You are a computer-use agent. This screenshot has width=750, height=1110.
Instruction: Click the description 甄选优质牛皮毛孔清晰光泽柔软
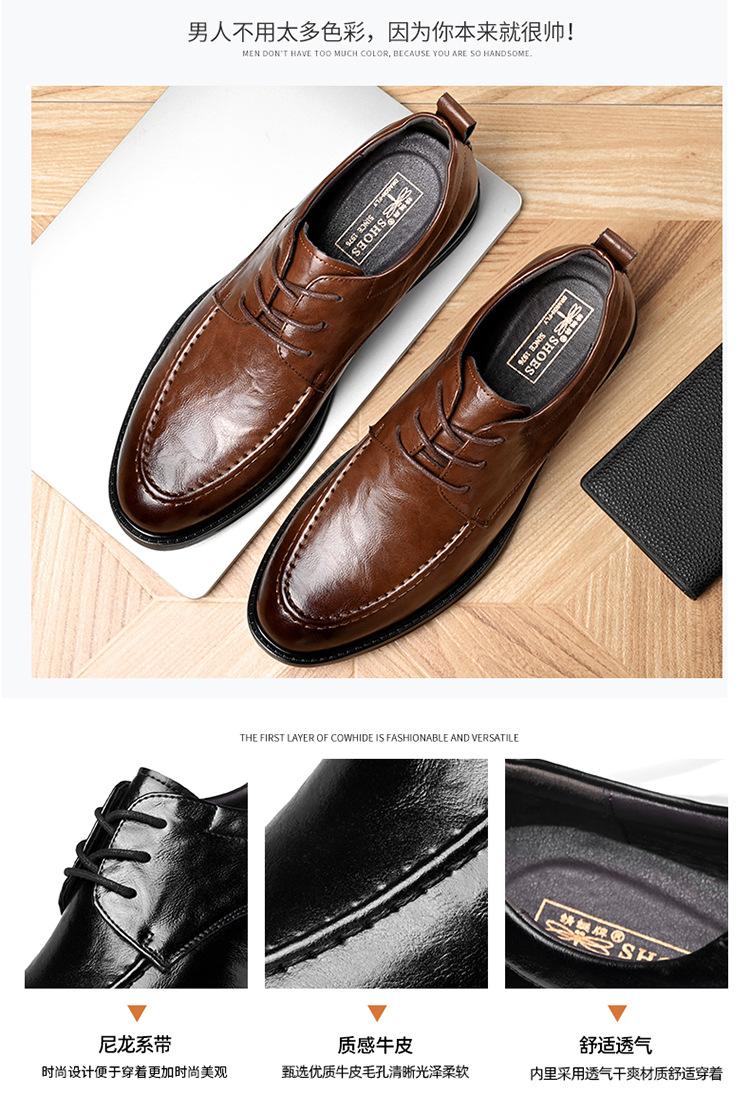375,1072
